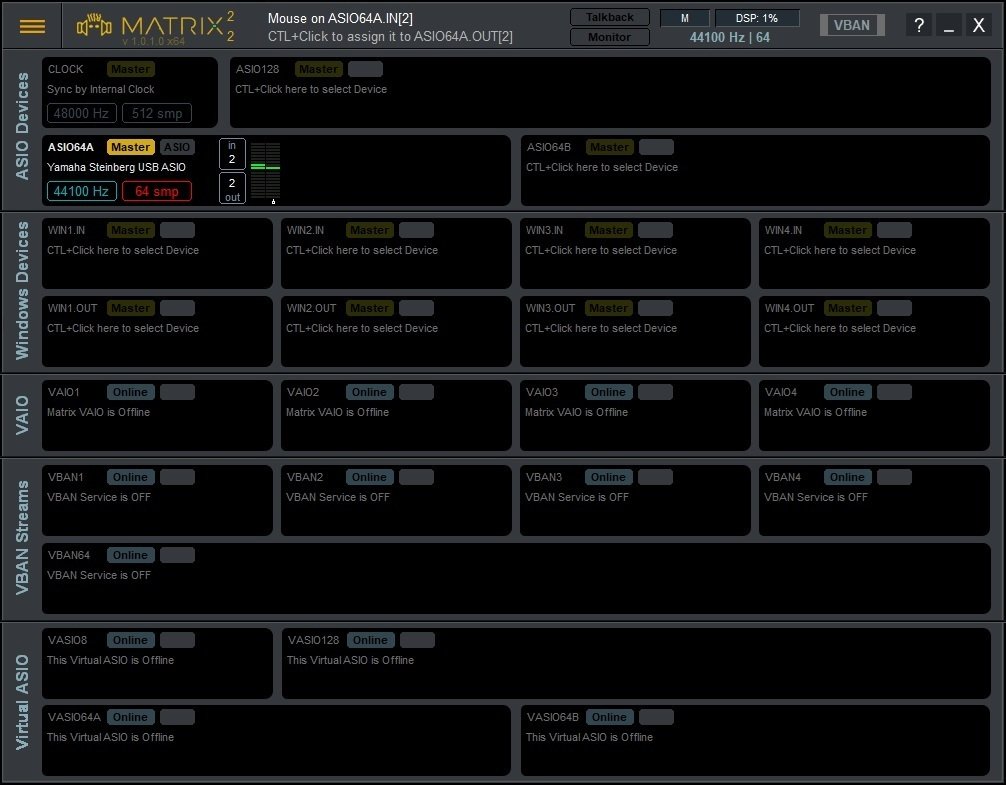Open the hamburger main menu
Image resolution: width=1006 pixels, height=785 pixels.
[32, 26]
